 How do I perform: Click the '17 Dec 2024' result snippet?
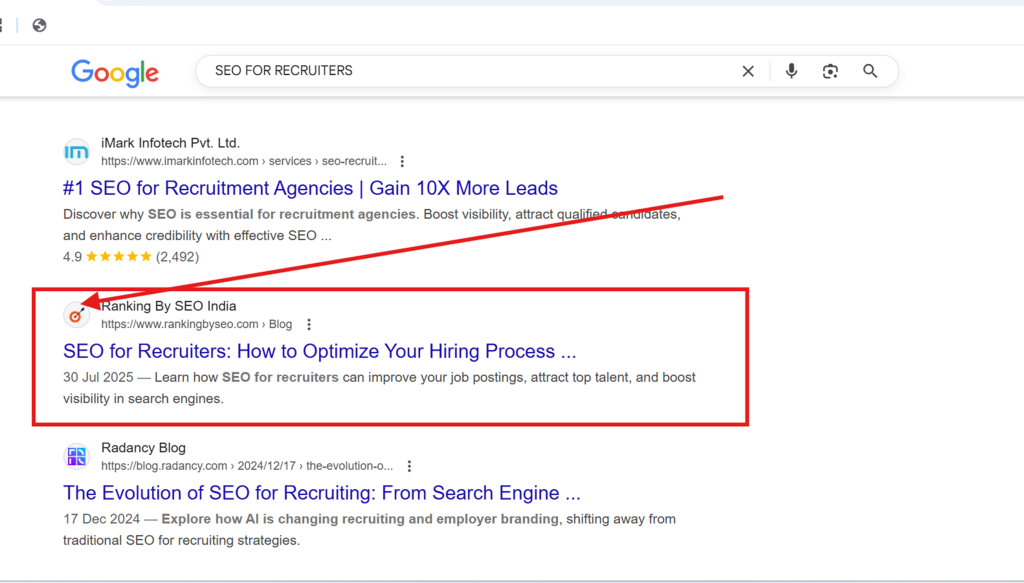coord(369,529)
